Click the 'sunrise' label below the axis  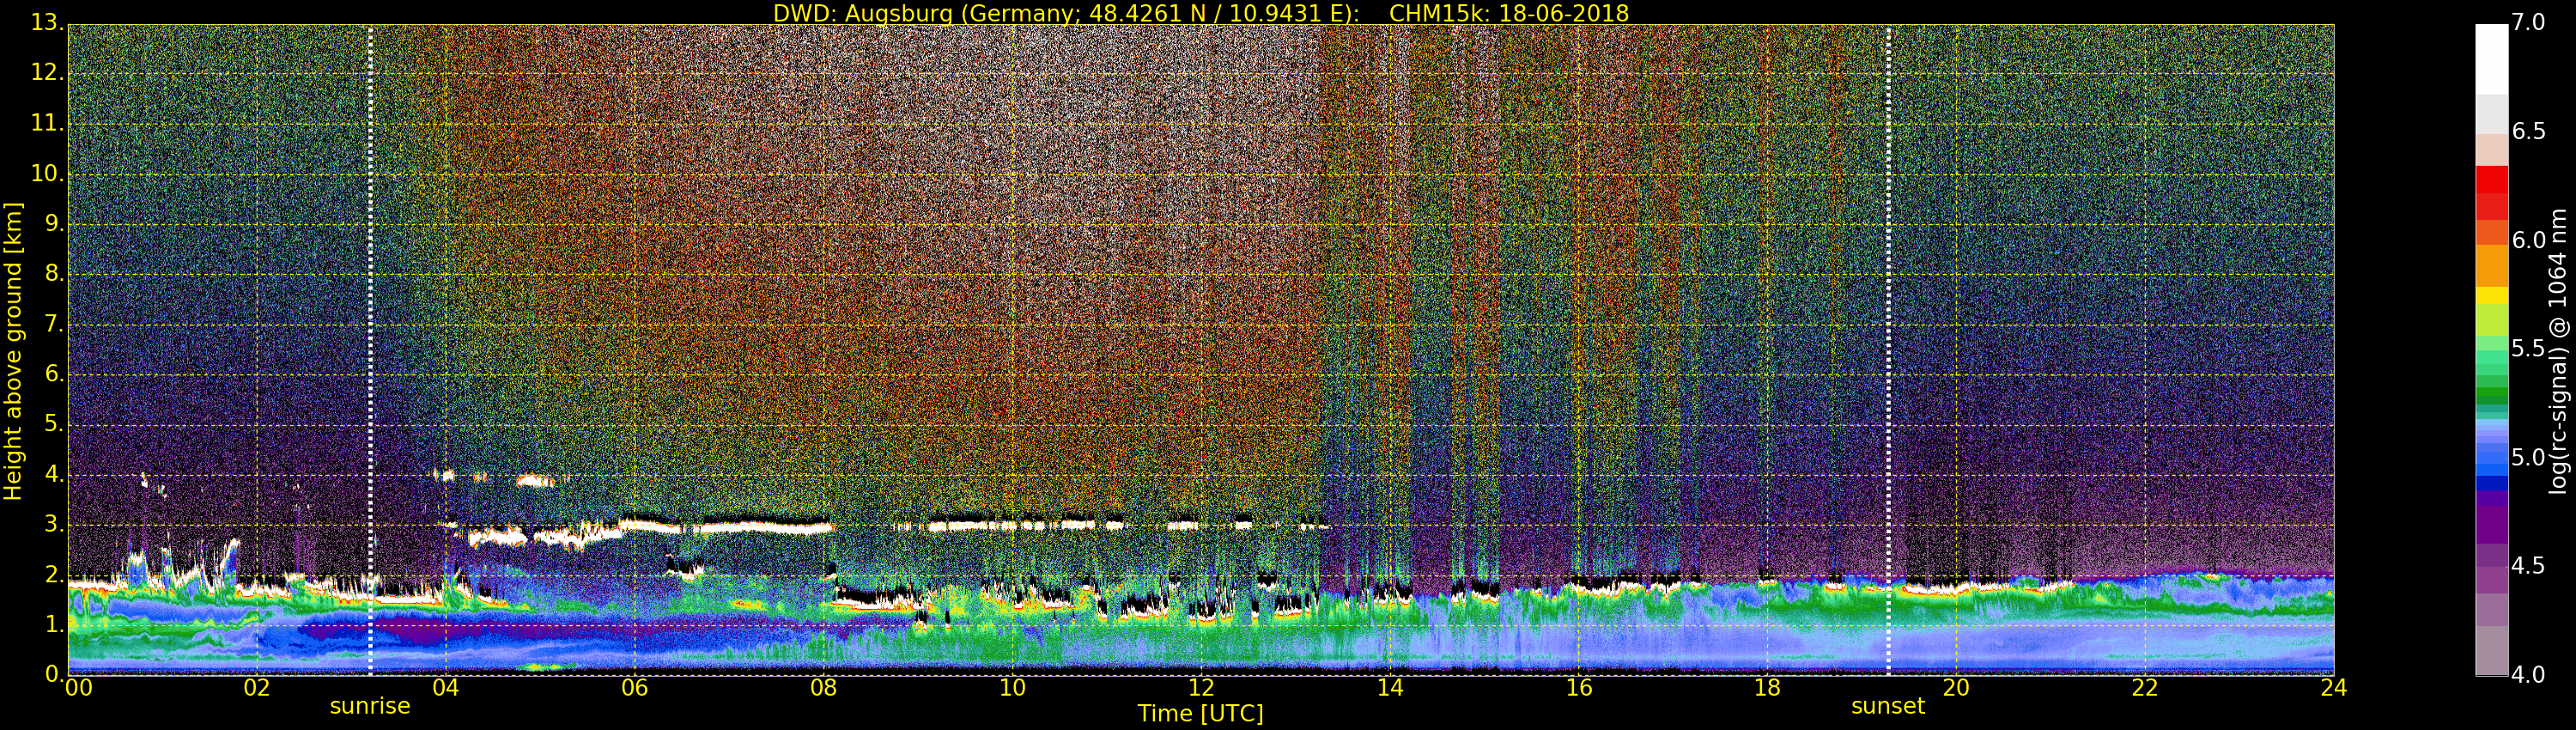370,706
